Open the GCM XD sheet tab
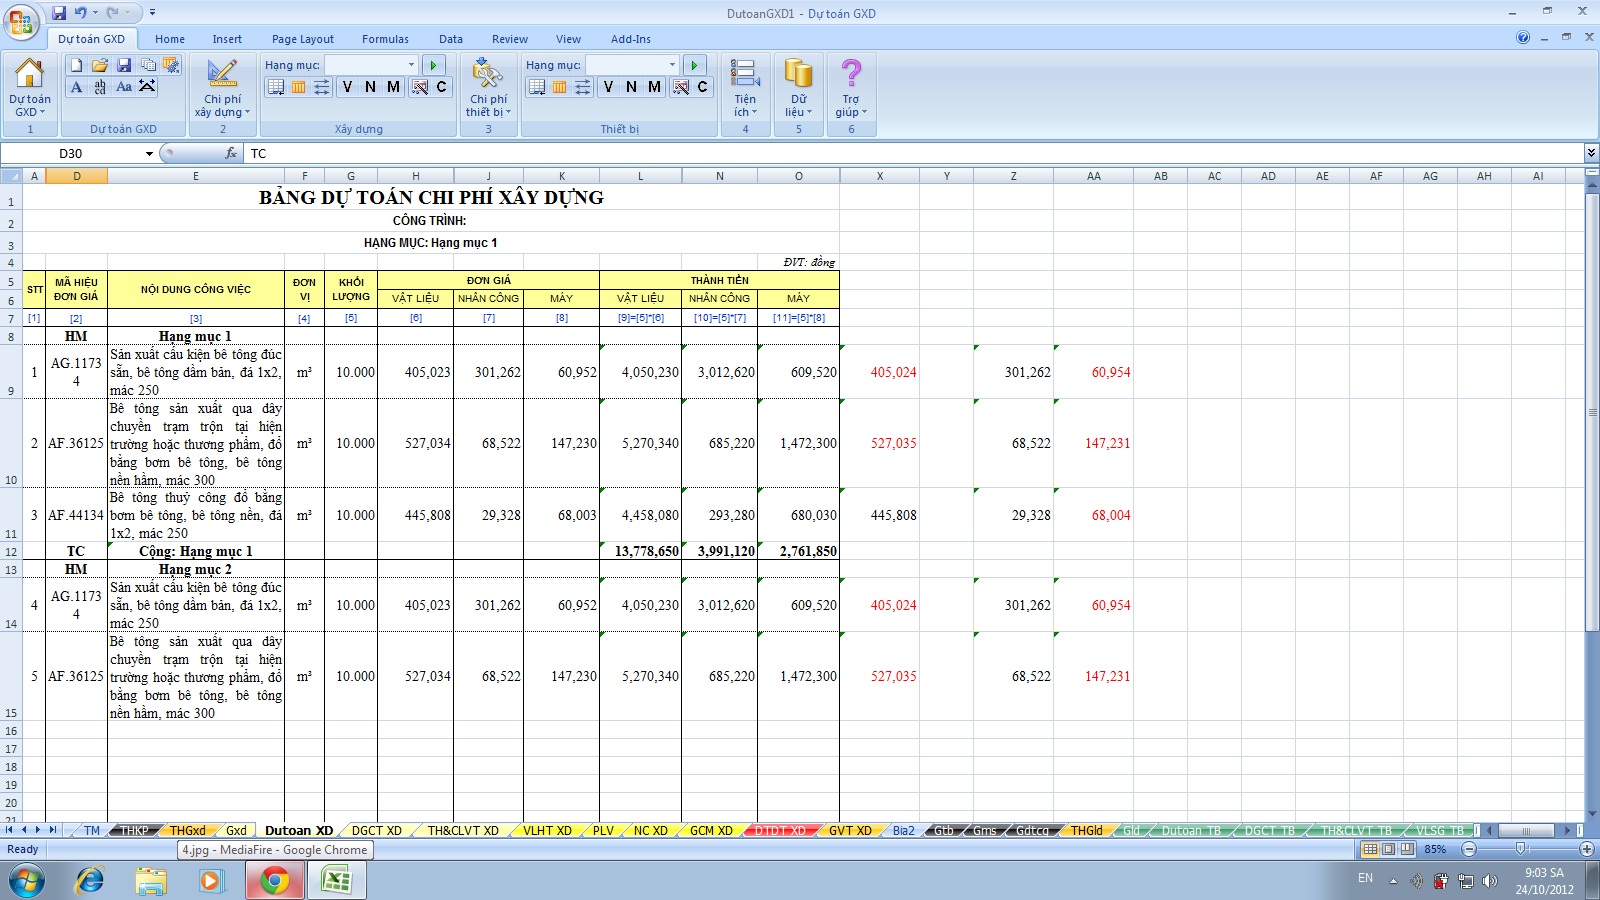The height and width of the screenshot is (900, 1600). (x=711, y=831)
